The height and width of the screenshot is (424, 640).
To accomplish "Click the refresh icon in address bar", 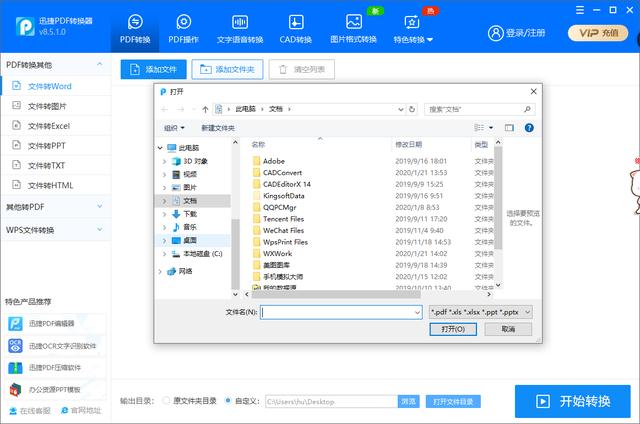I will tap(412, 109).
